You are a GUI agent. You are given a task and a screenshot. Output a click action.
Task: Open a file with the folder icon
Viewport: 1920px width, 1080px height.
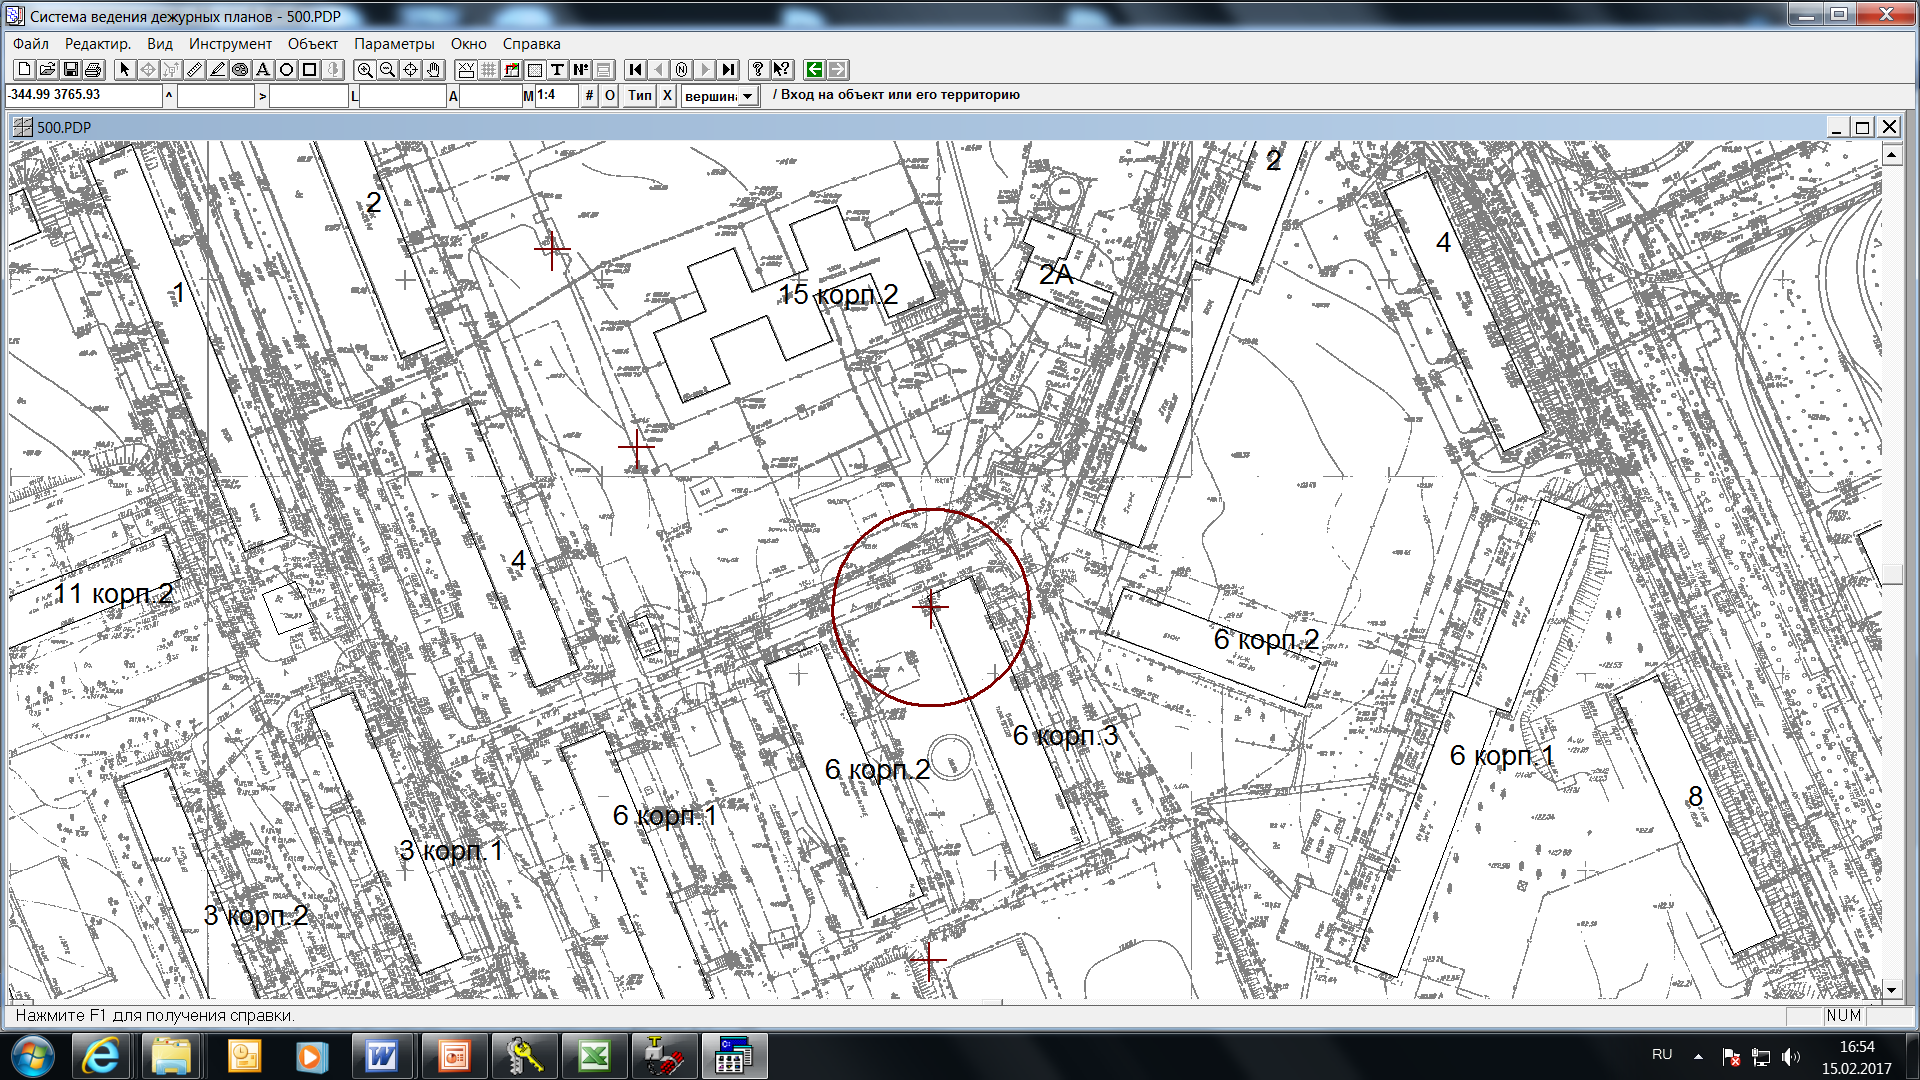coord(47,69)
